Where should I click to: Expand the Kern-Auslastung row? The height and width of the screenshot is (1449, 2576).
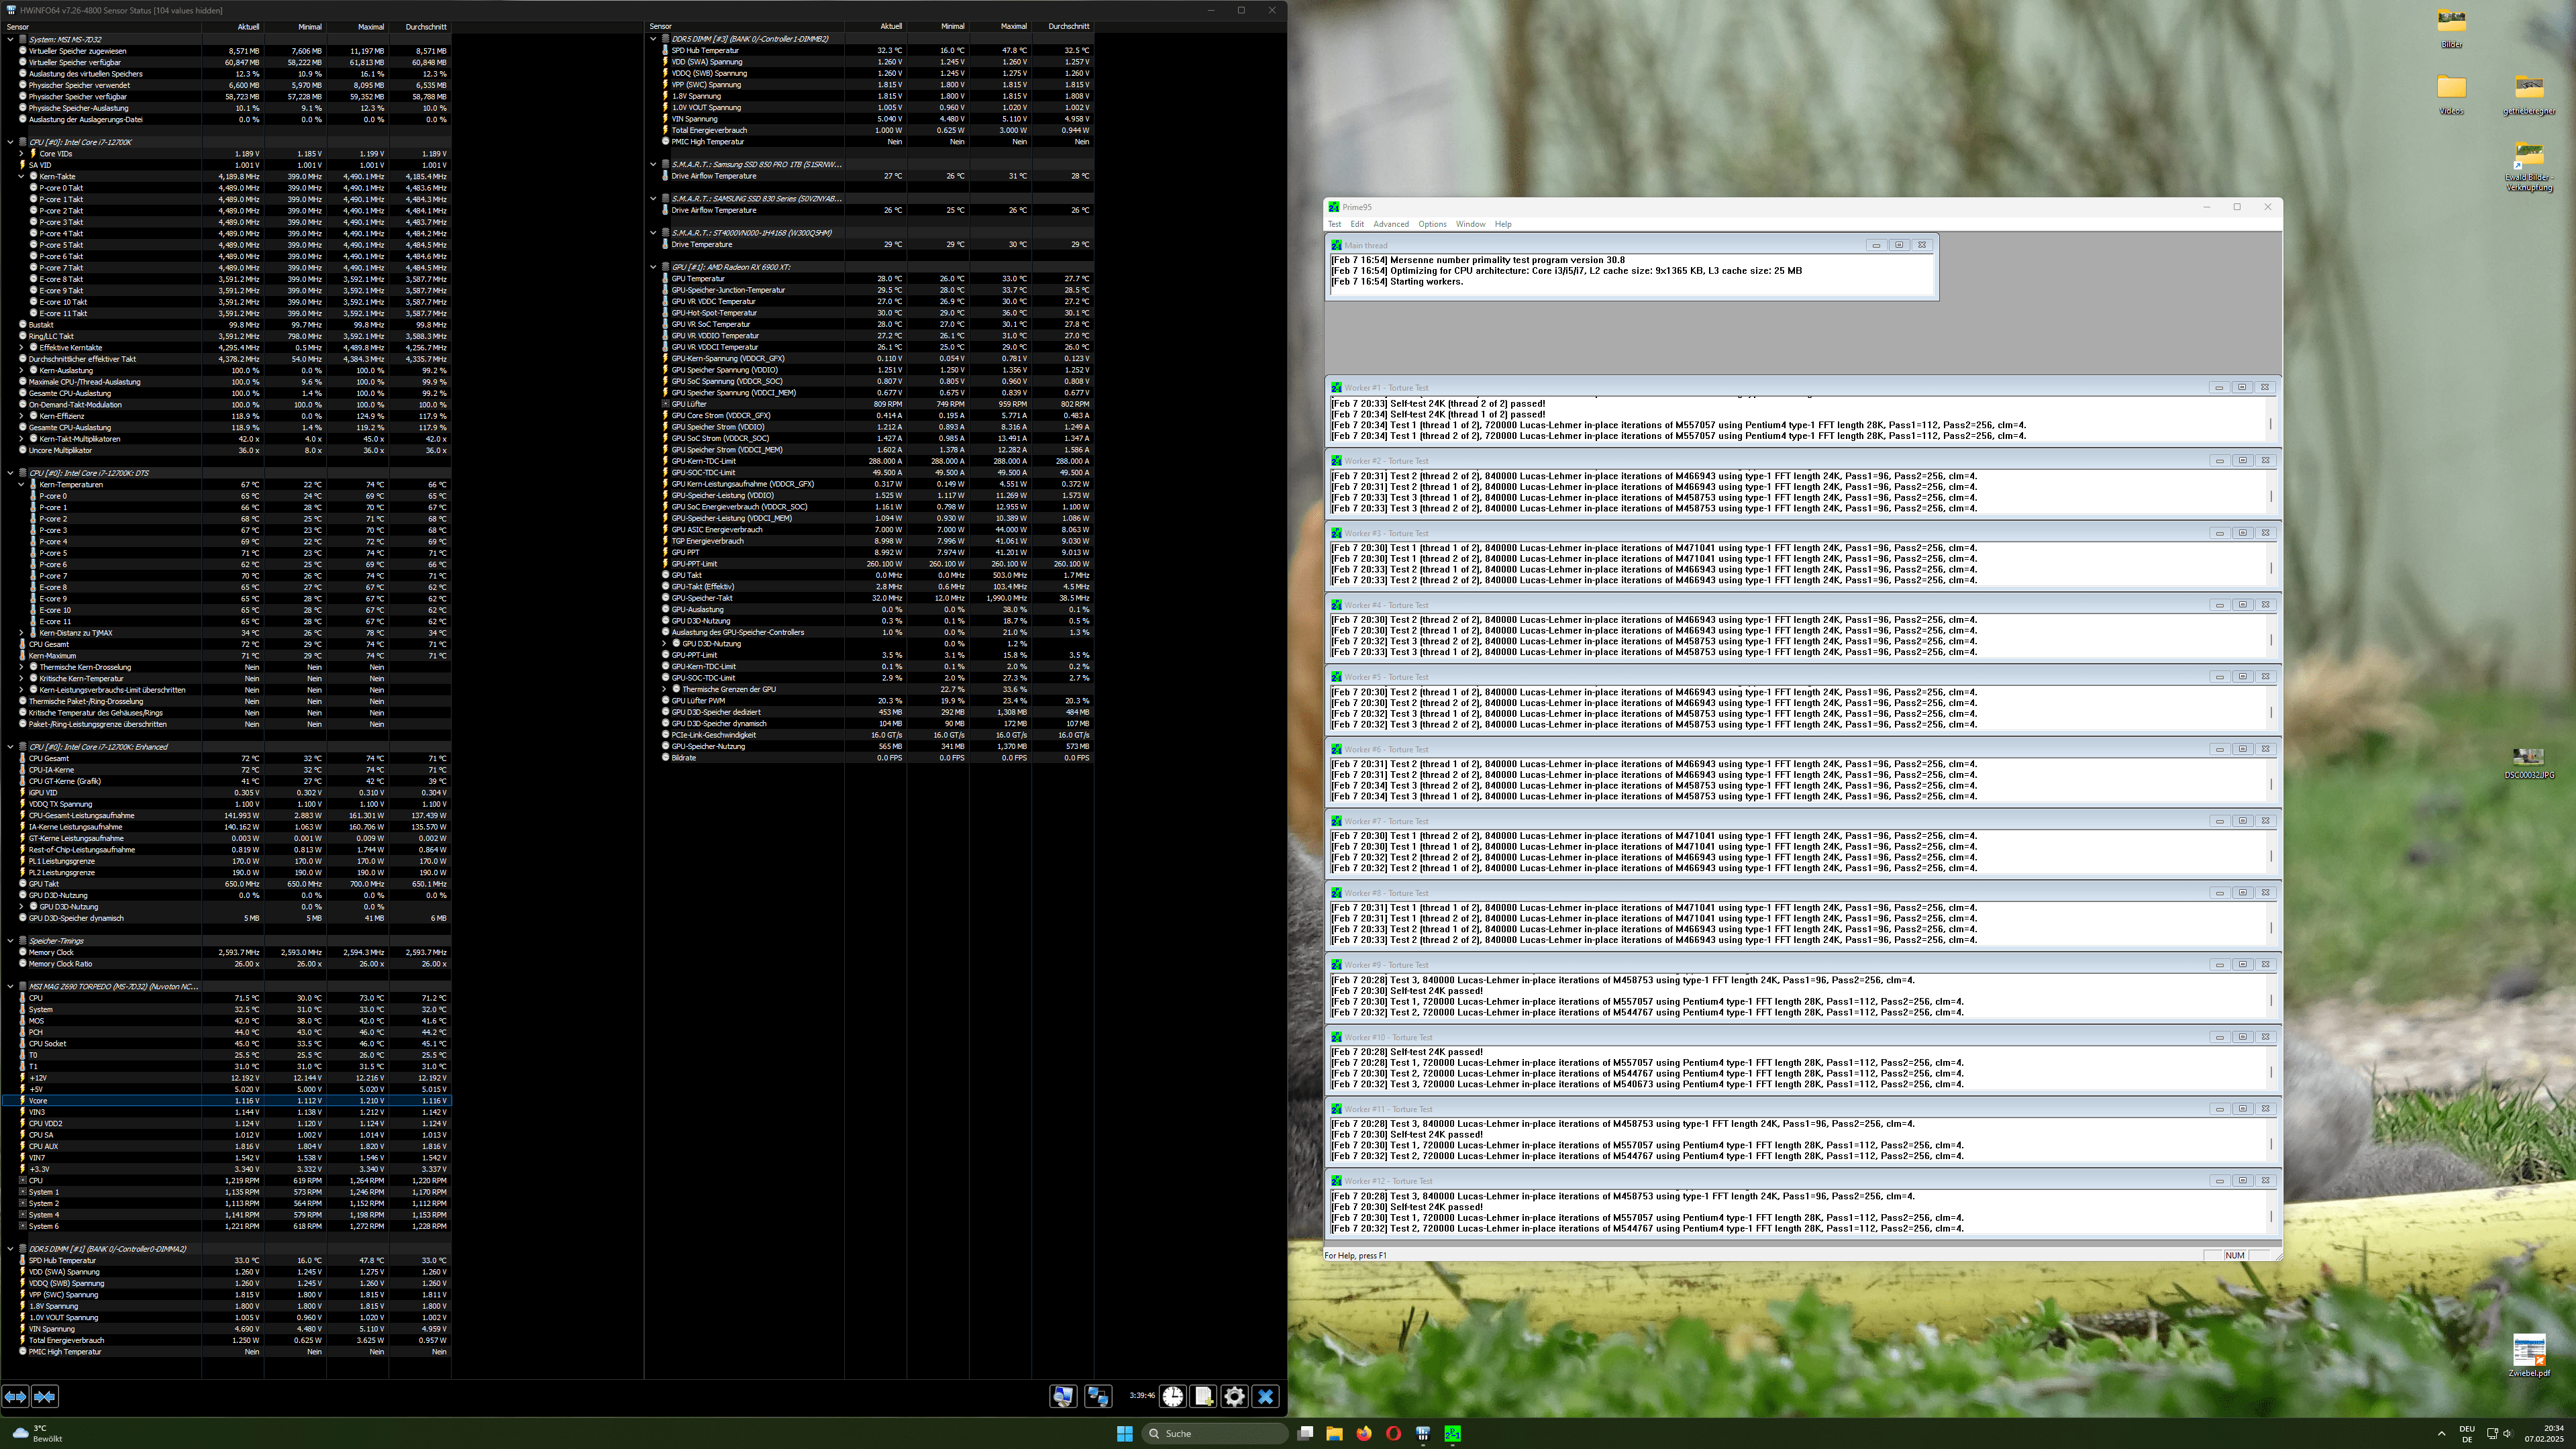click(x=21, y=370)
